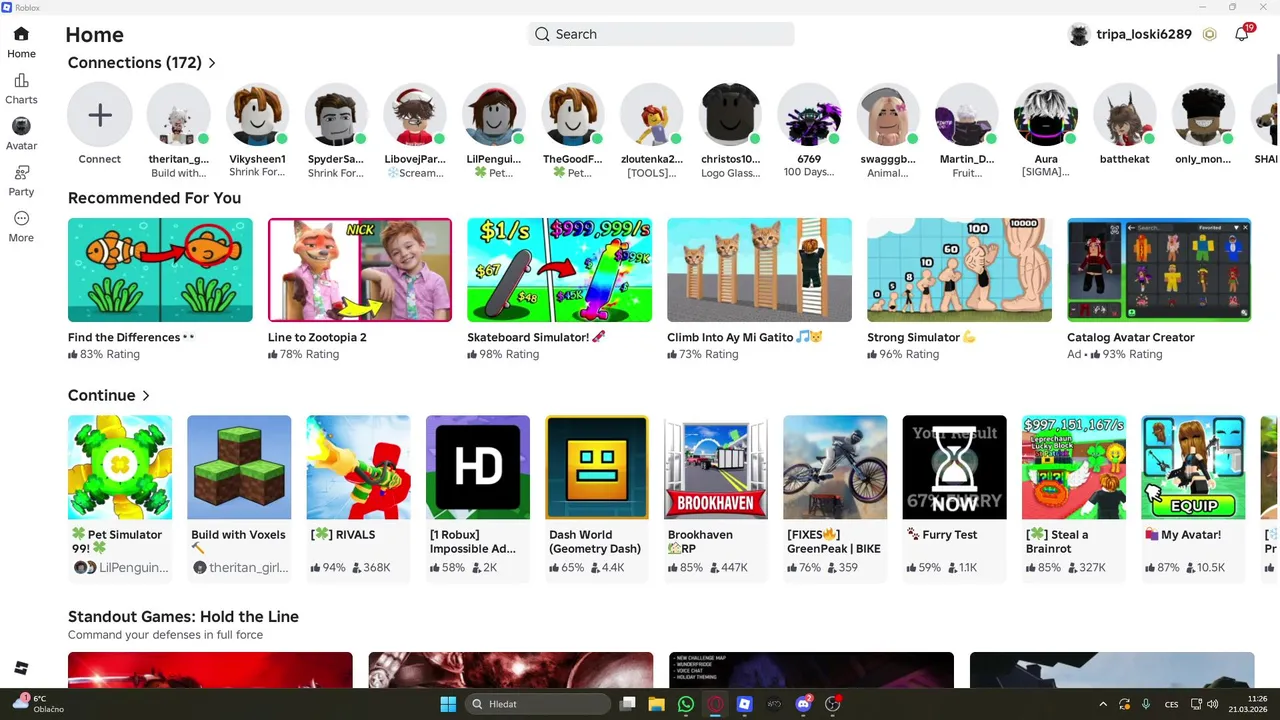Open File Explorer from the taskbar
1280x720 pixels.
click(x=656, y=704)
